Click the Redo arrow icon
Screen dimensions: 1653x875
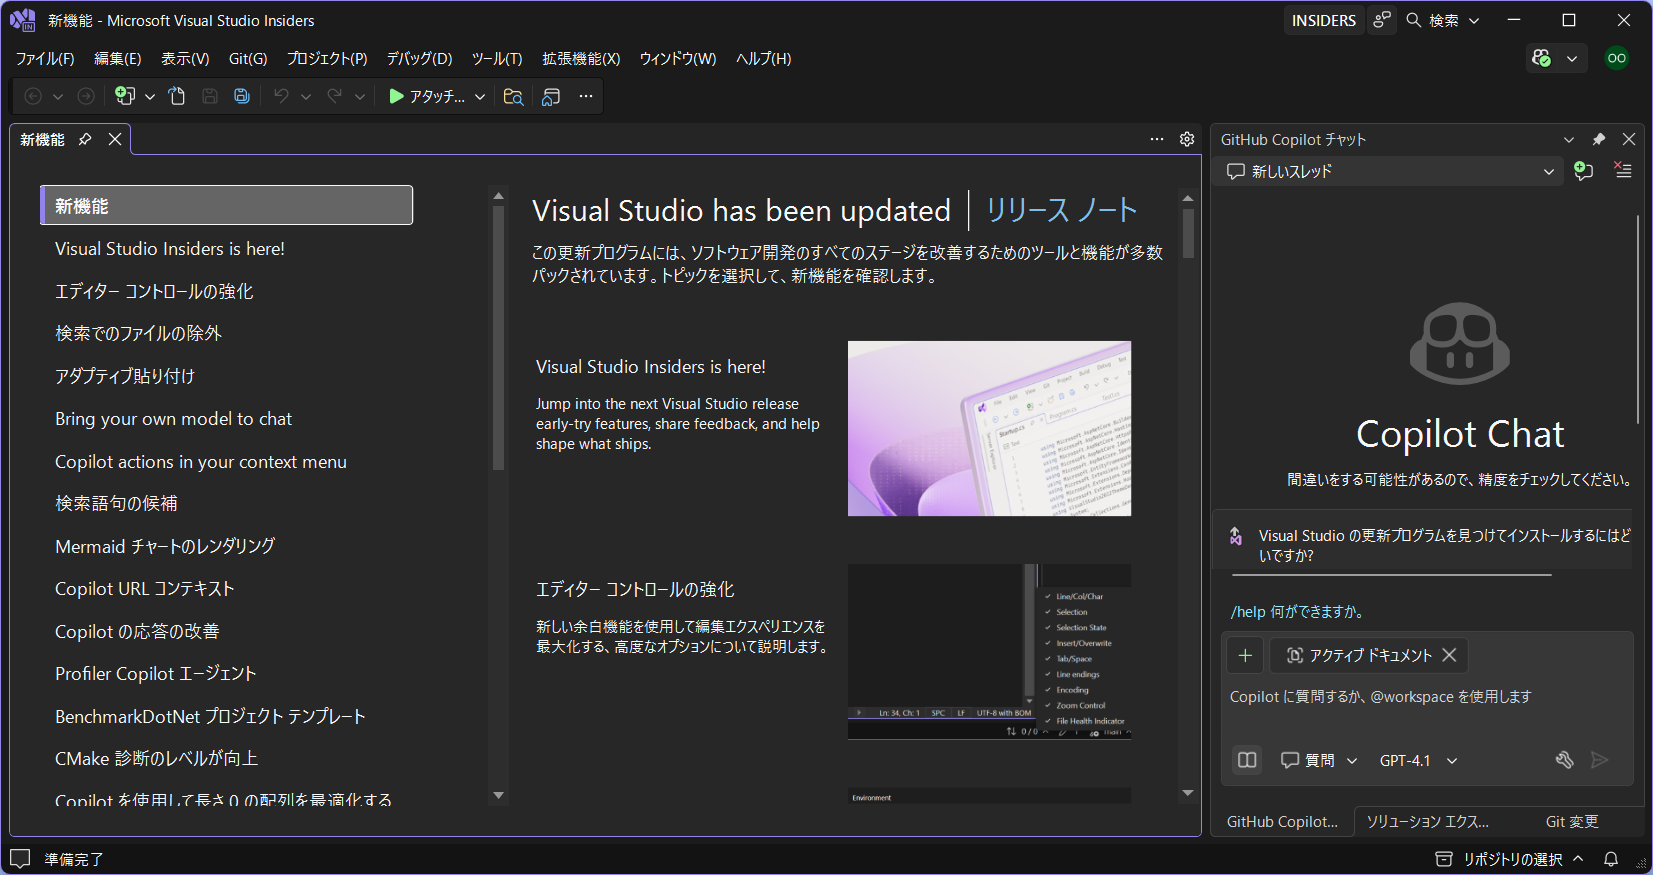coord(335,96)
